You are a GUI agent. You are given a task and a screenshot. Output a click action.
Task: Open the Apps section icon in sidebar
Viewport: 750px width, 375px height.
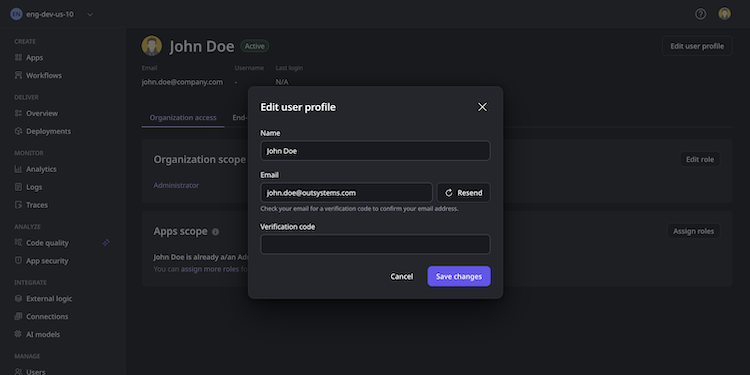click(x=18, y=57)
